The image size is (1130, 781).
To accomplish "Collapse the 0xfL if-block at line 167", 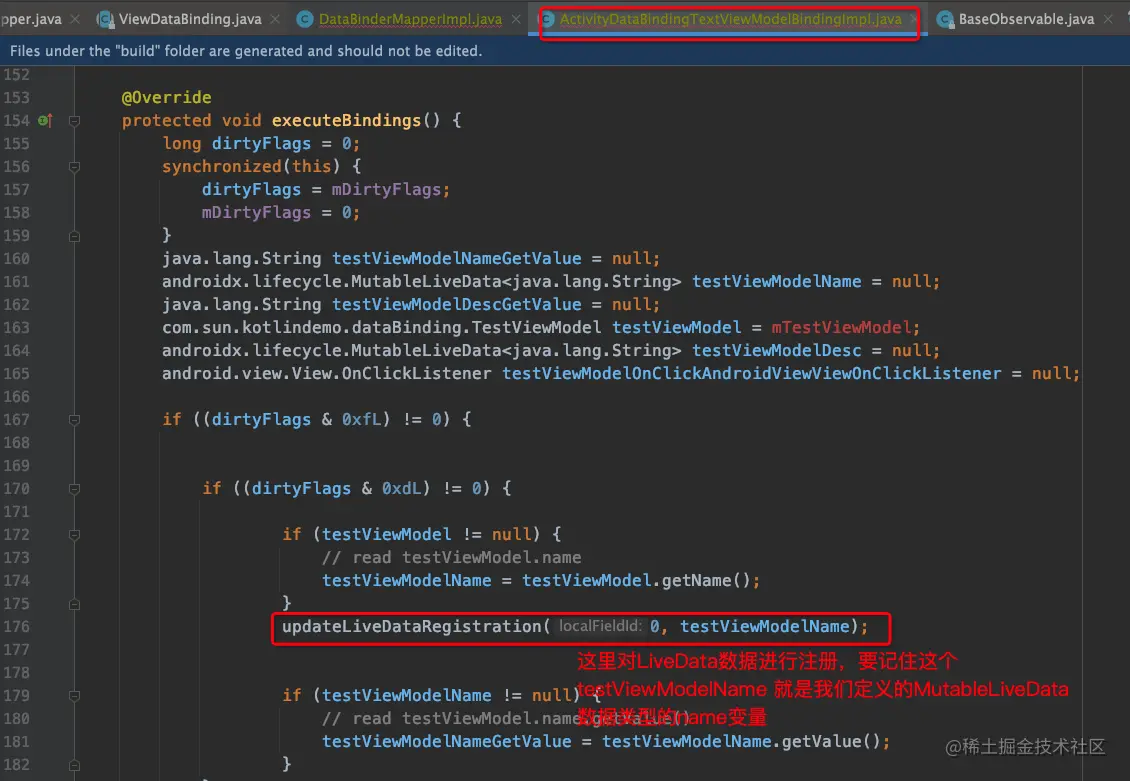I will [x=74, y=419].
